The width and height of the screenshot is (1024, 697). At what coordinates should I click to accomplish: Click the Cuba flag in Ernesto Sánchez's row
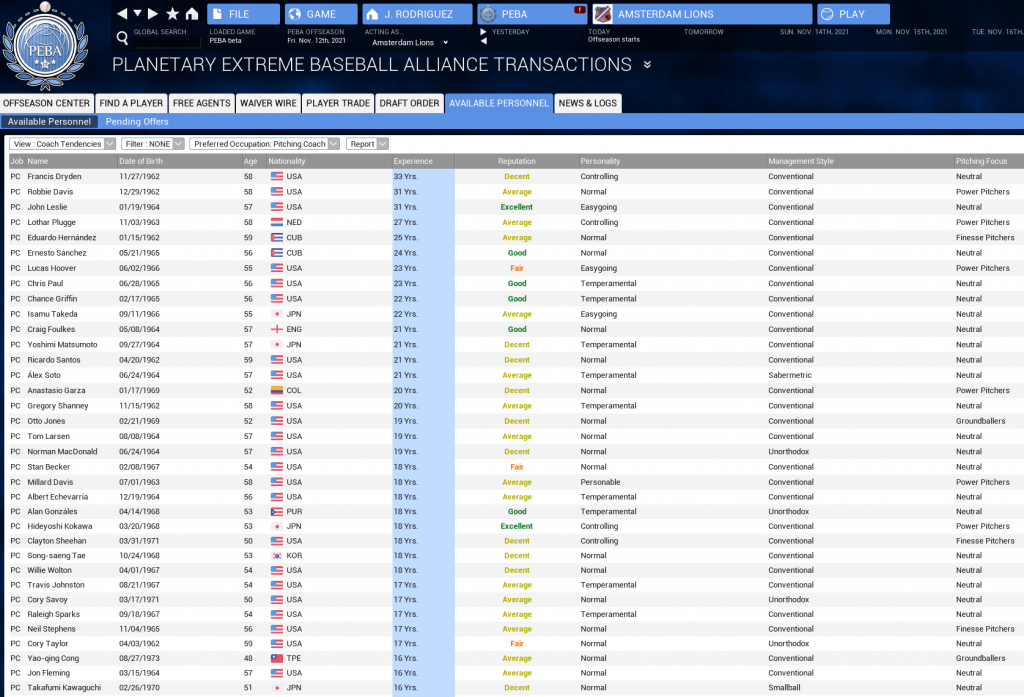[277, 253]
